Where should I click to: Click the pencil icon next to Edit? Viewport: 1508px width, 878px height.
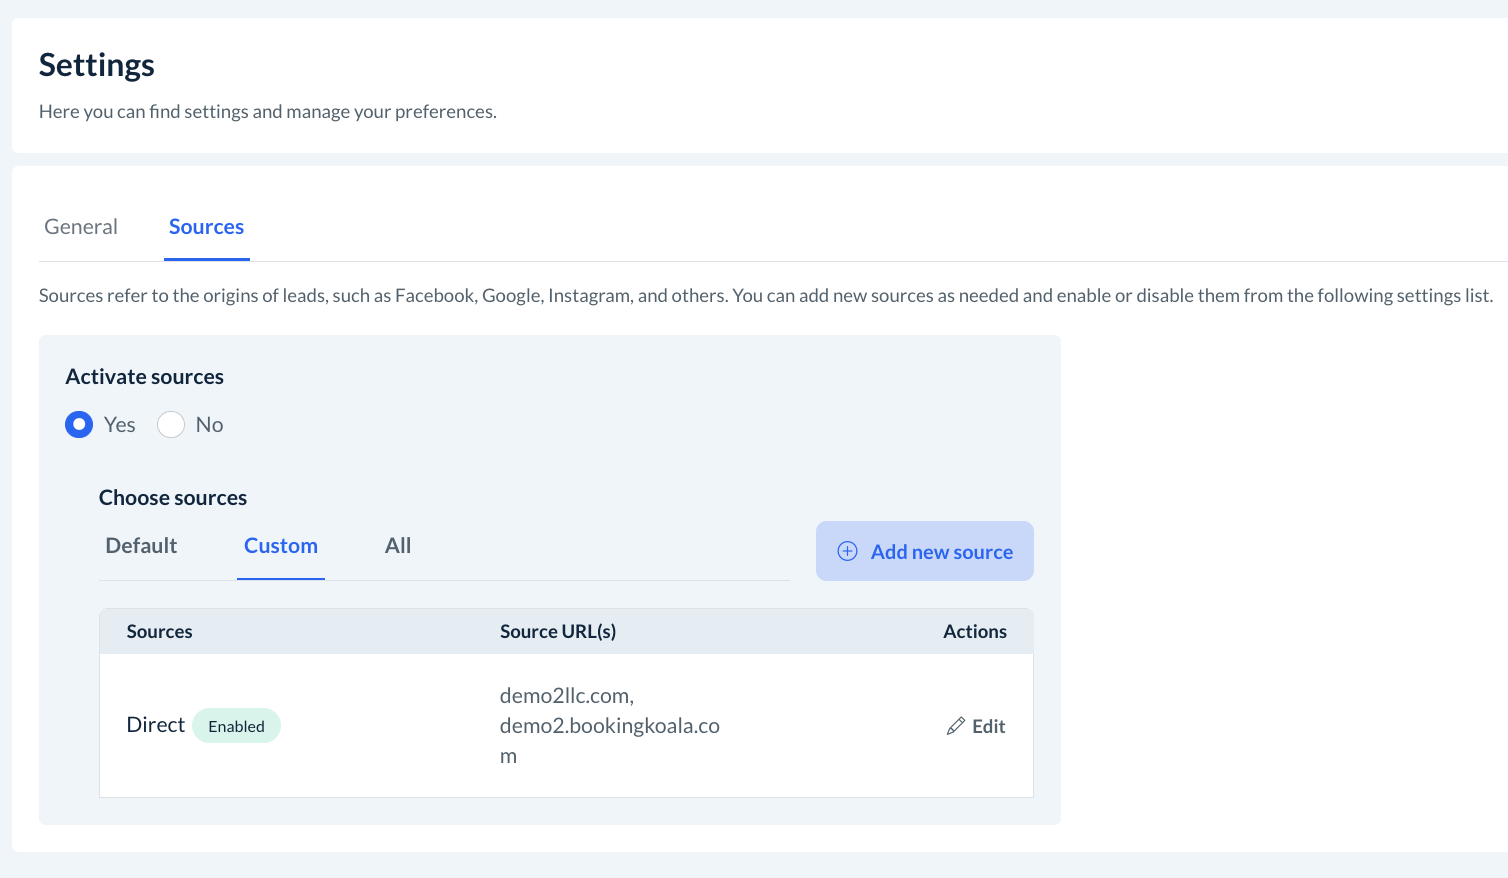(x=956, y=726)
